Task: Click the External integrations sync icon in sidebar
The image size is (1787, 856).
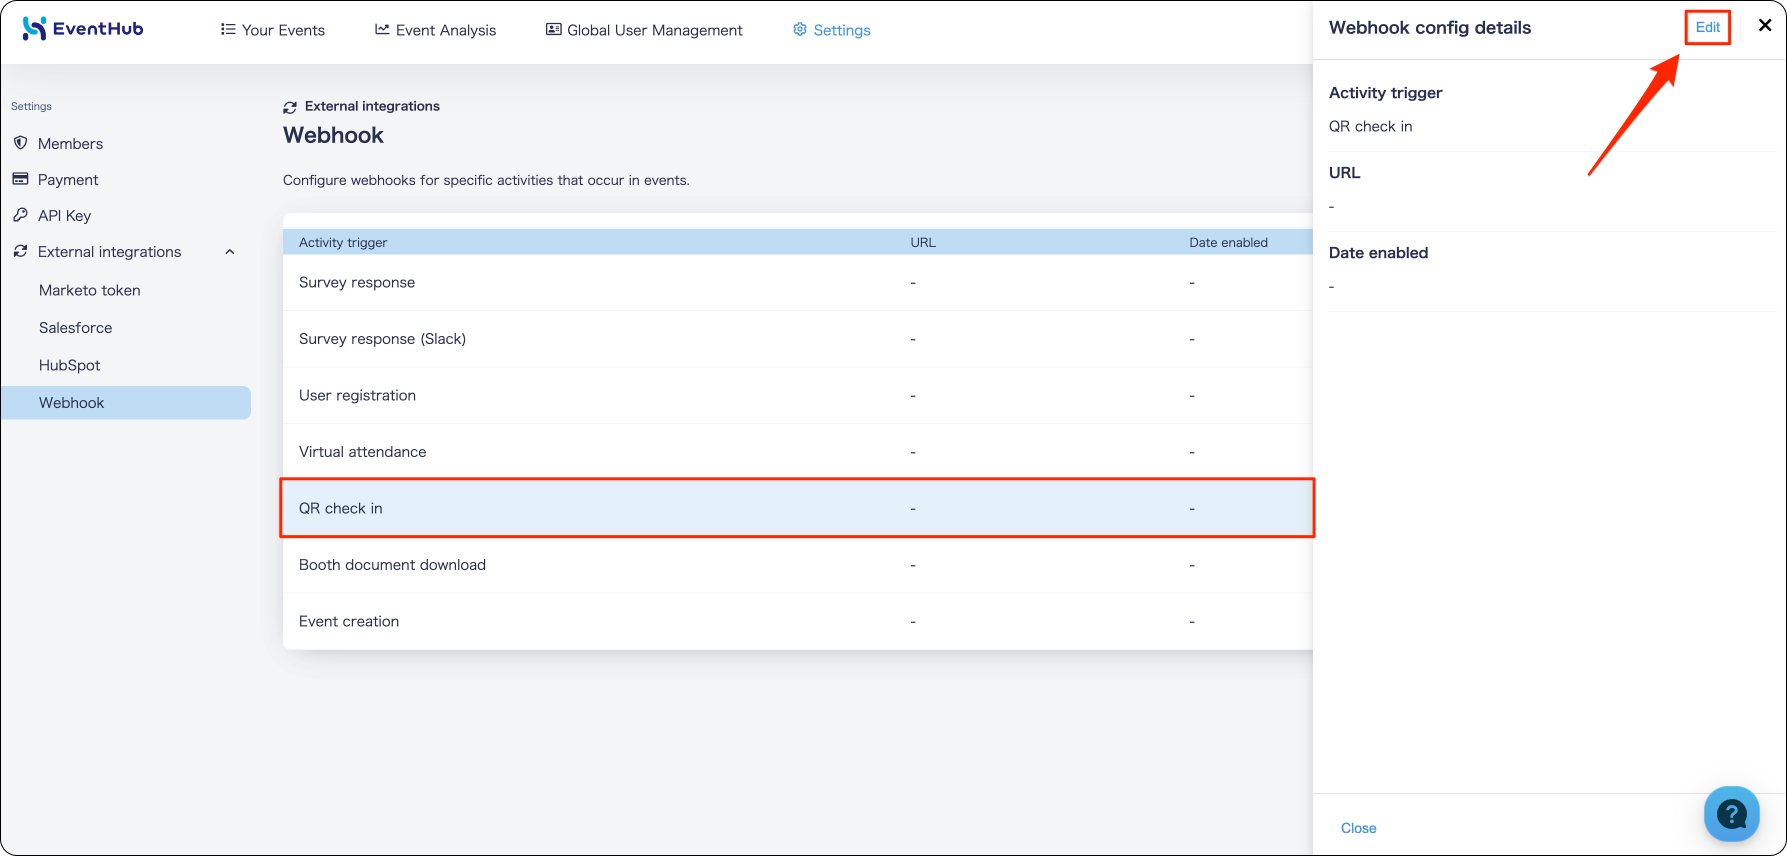Action: pyautogui.click(x=20, y=251)
